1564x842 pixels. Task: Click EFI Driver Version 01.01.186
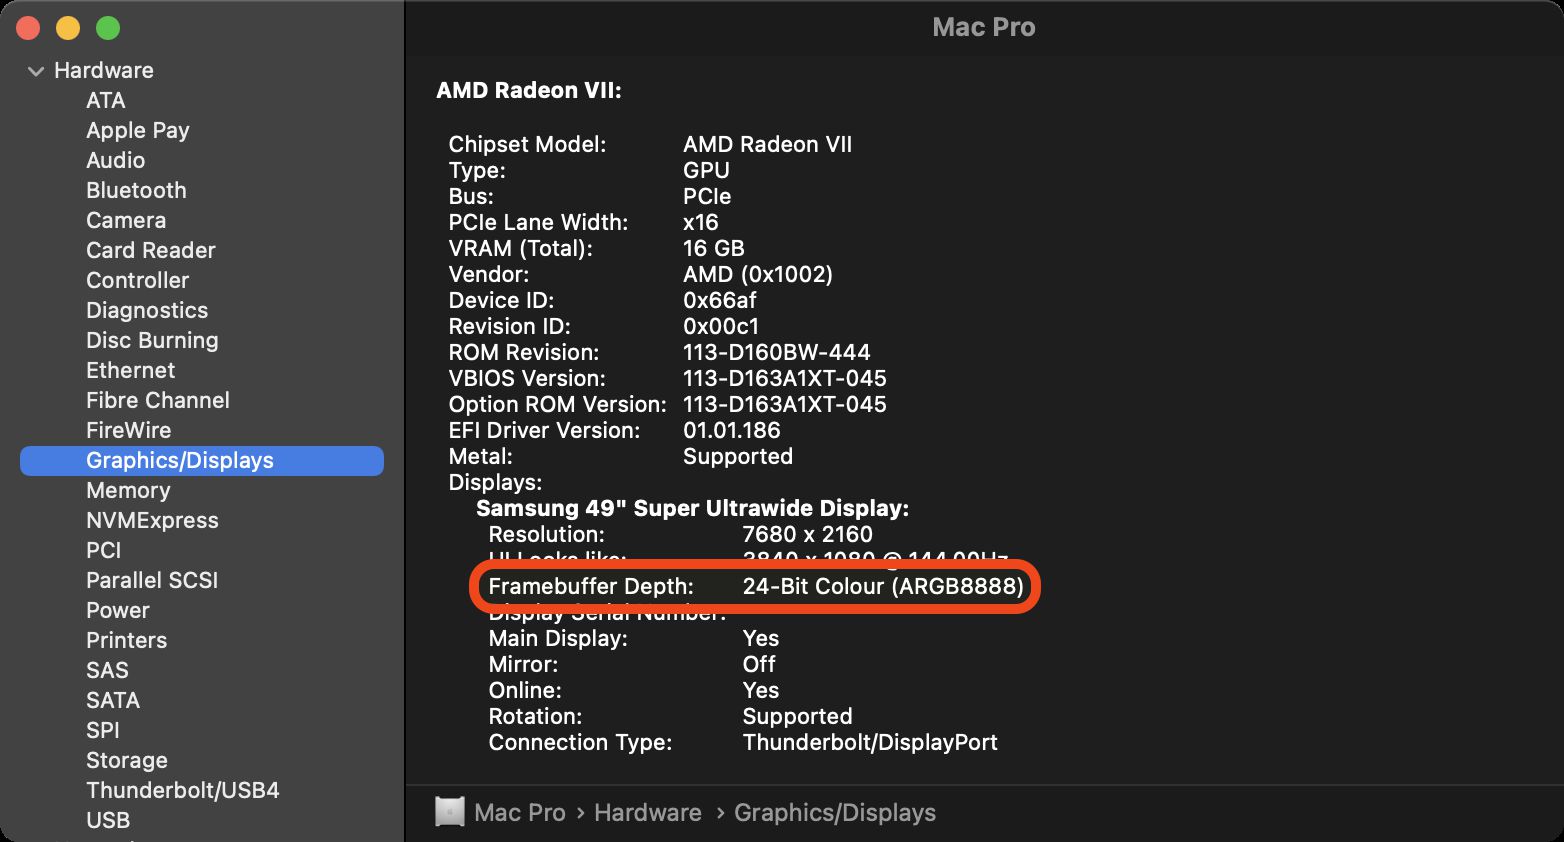[x=731, y=431]
